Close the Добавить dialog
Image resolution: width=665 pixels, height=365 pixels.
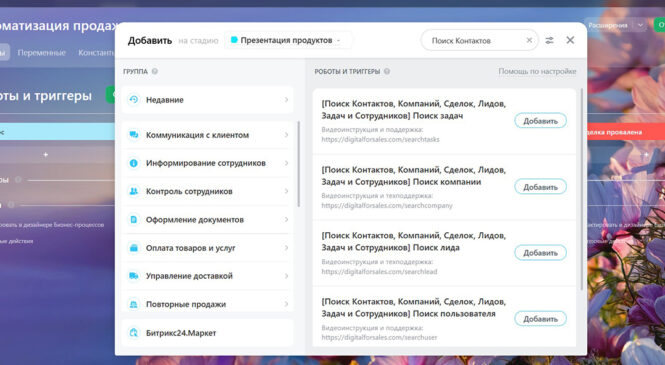pos(570,40)
